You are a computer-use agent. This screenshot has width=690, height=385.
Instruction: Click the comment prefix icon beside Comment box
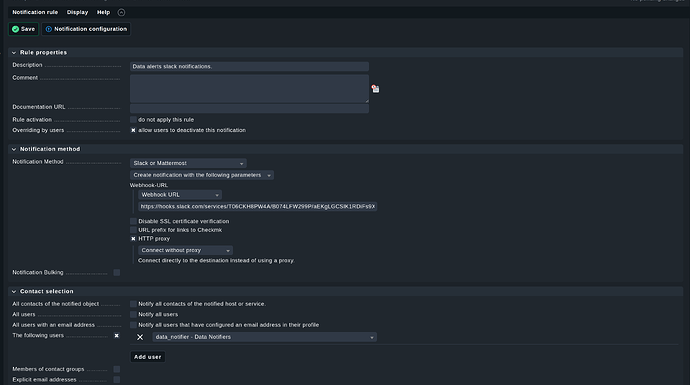[x=375, y=89]
